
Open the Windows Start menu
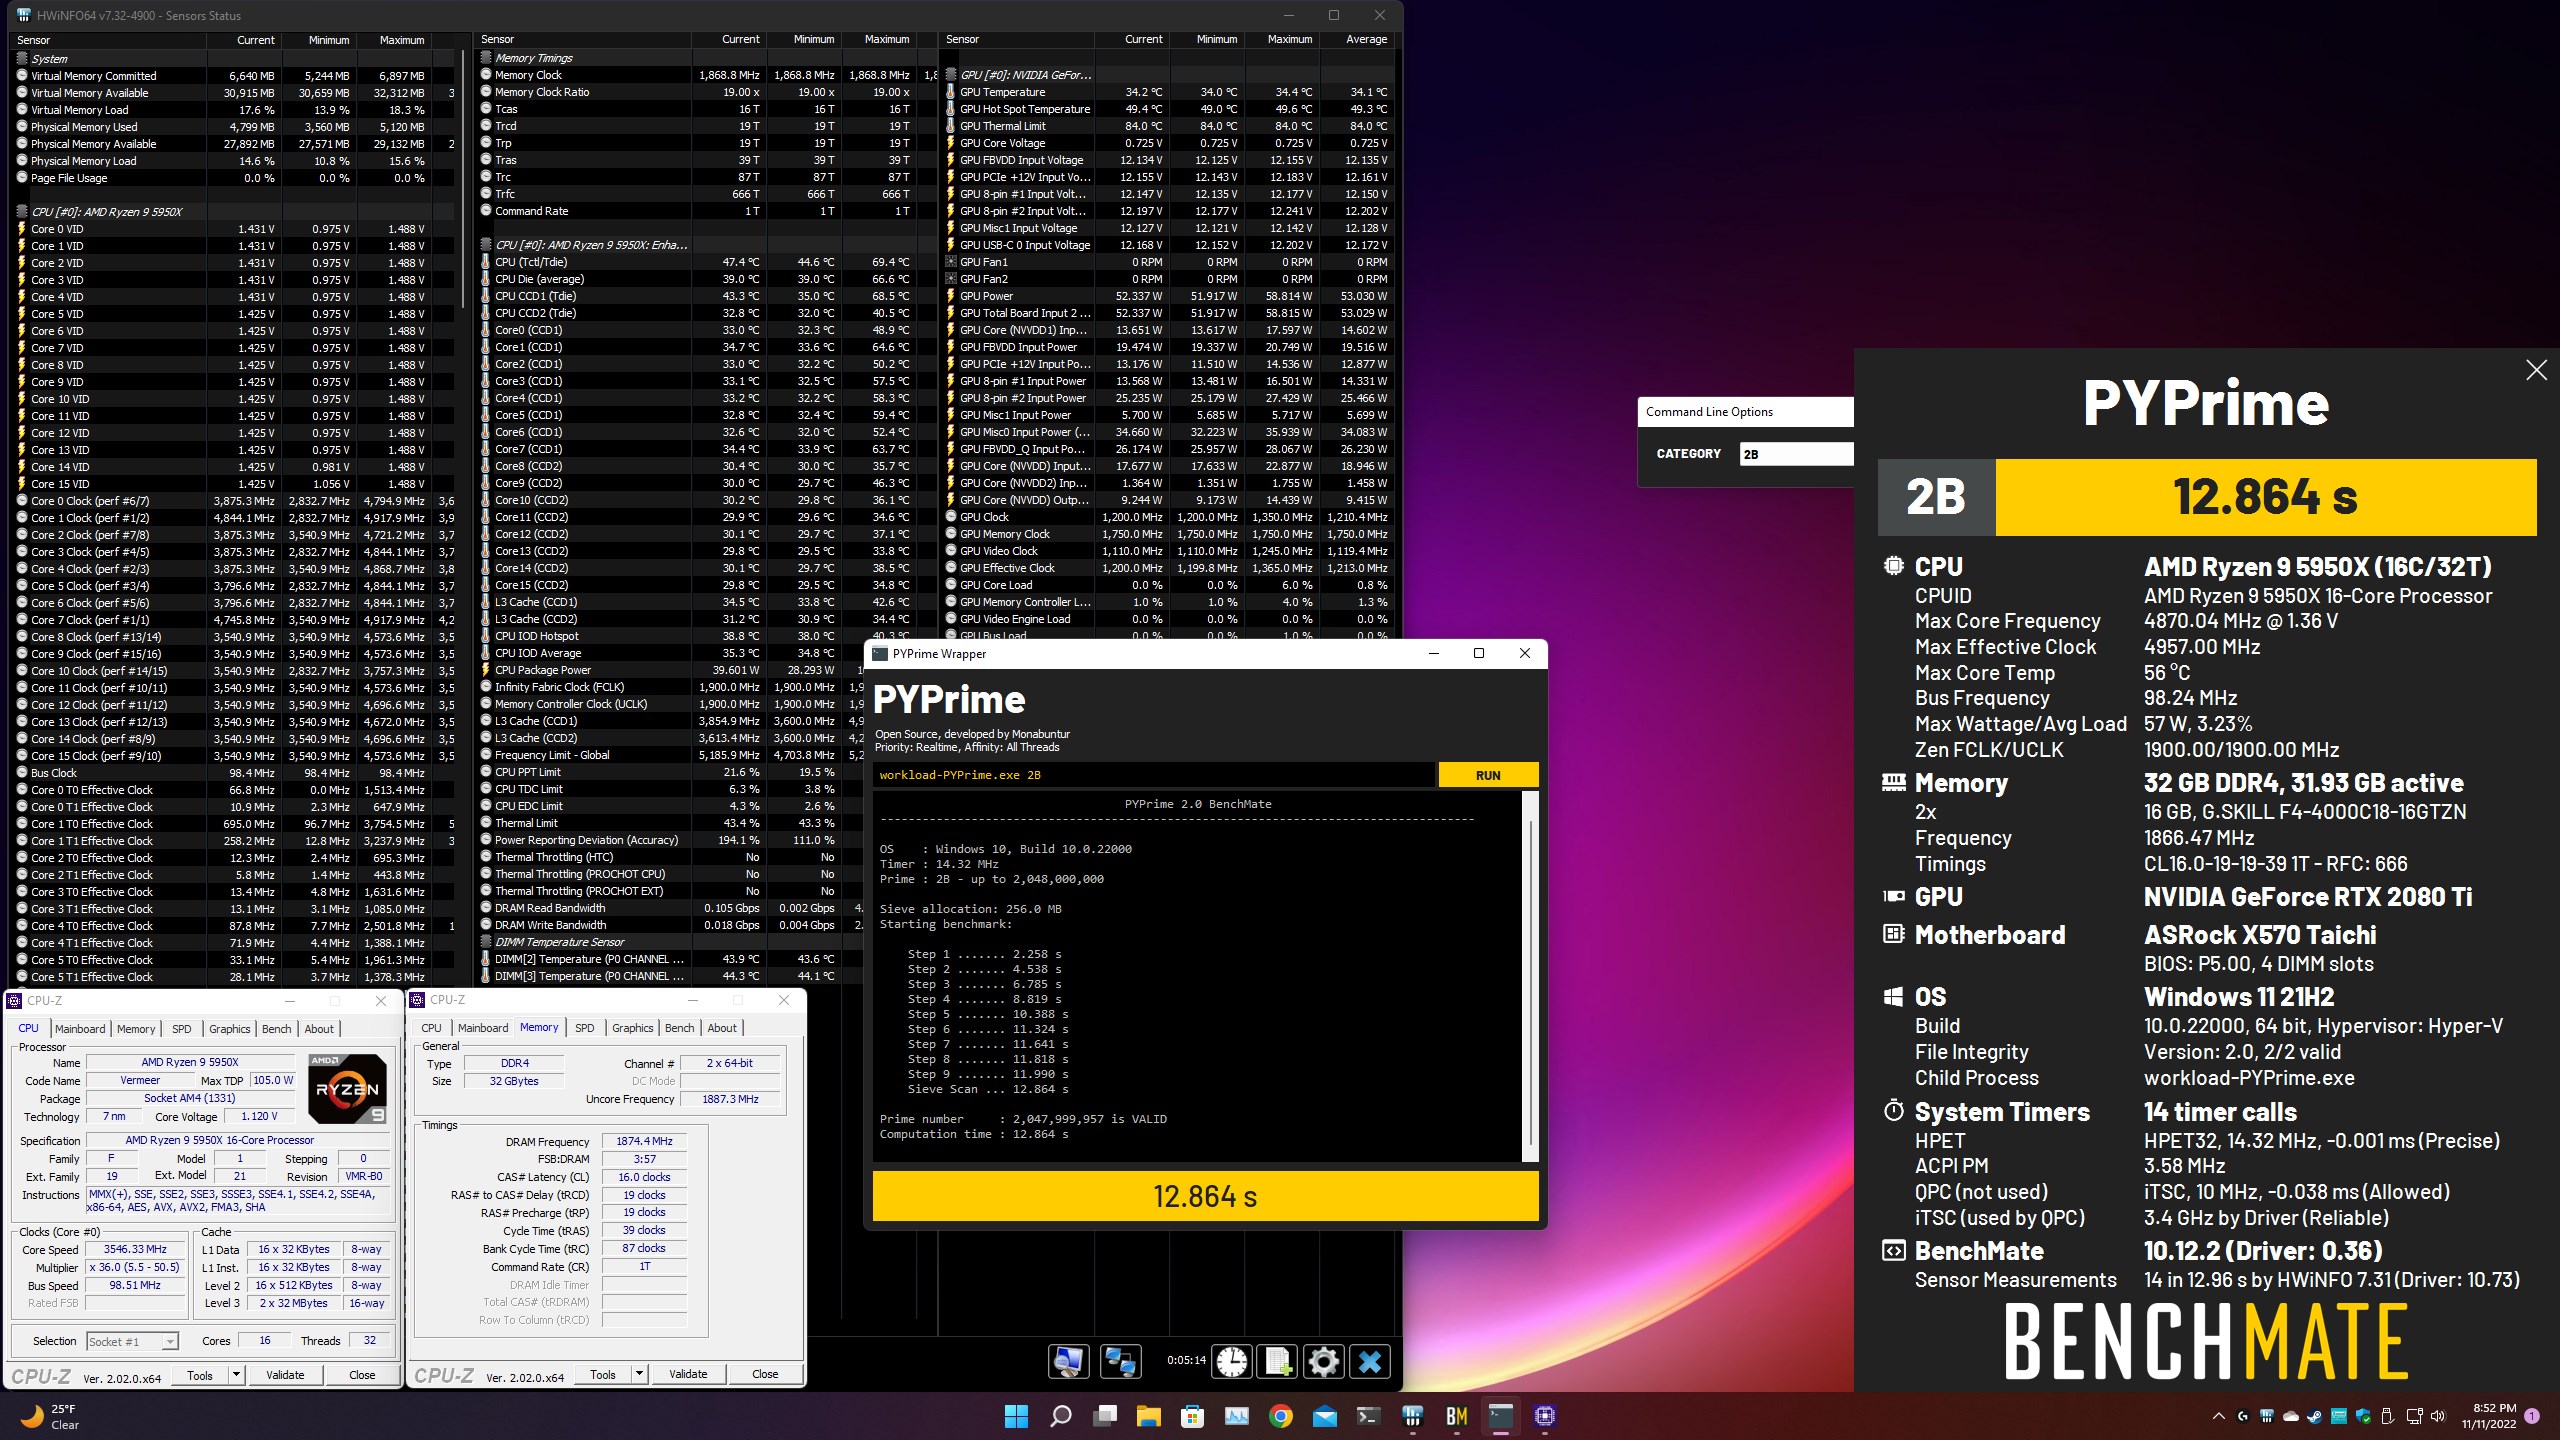click(x=1016, y=1415)
